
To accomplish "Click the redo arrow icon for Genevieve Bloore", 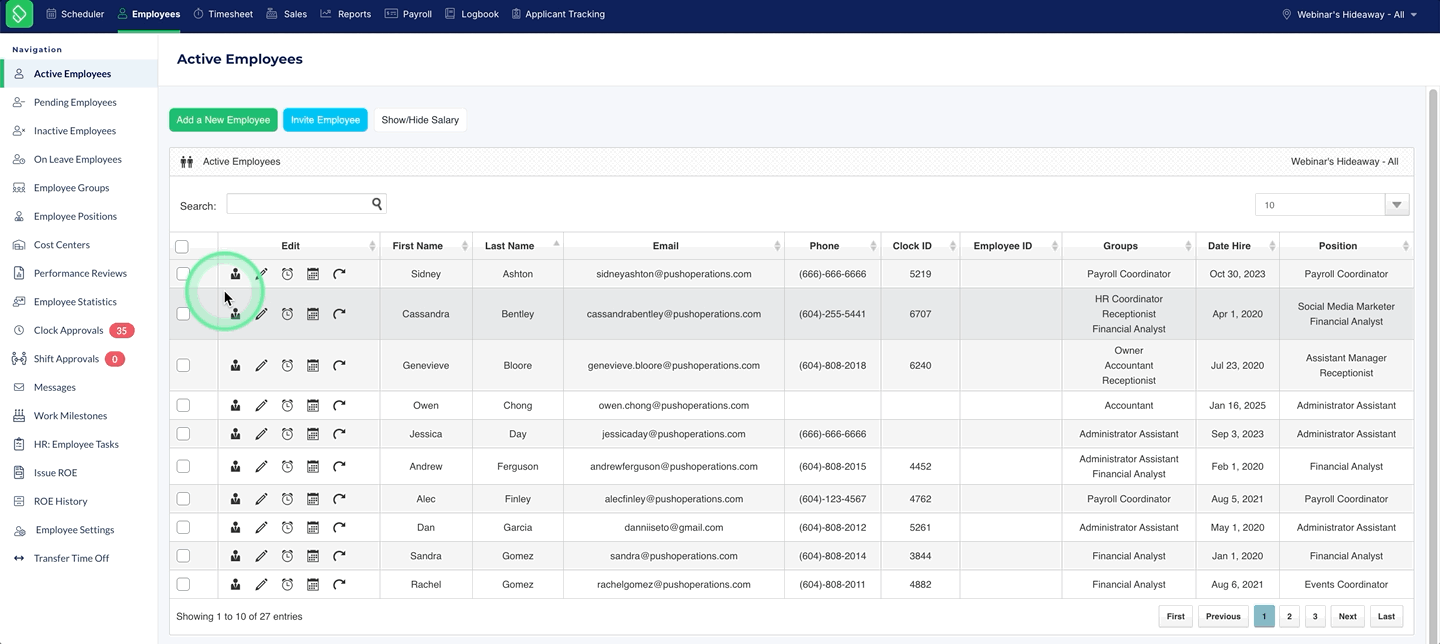I will point(339,366).
